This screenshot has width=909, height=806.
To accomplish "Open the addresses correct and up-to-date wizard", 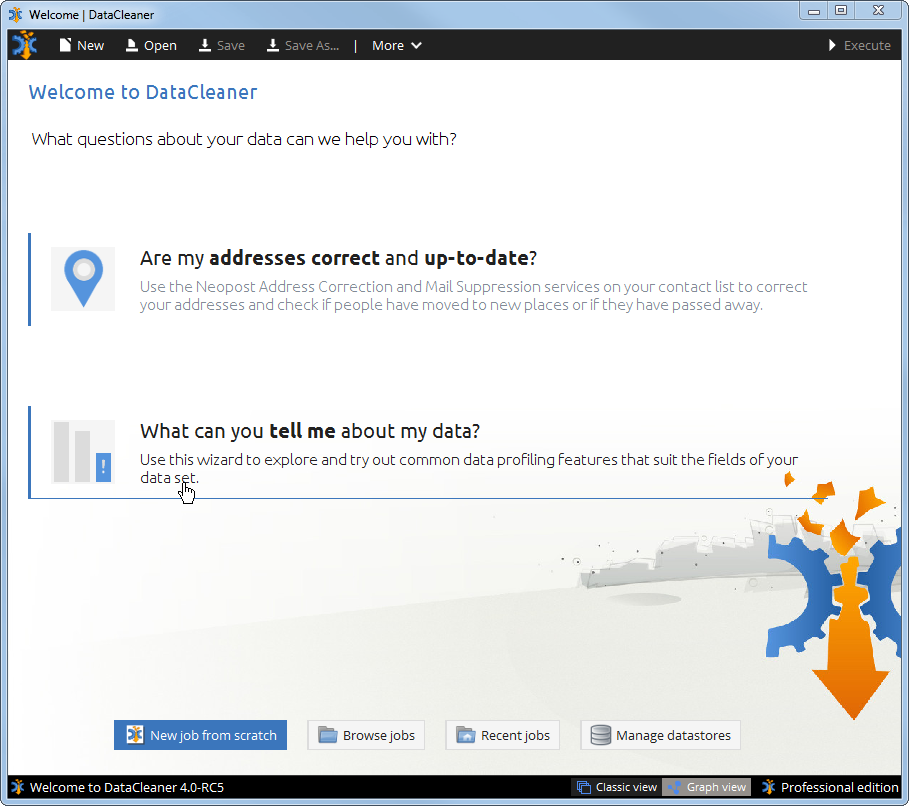I will pos(338,258).
